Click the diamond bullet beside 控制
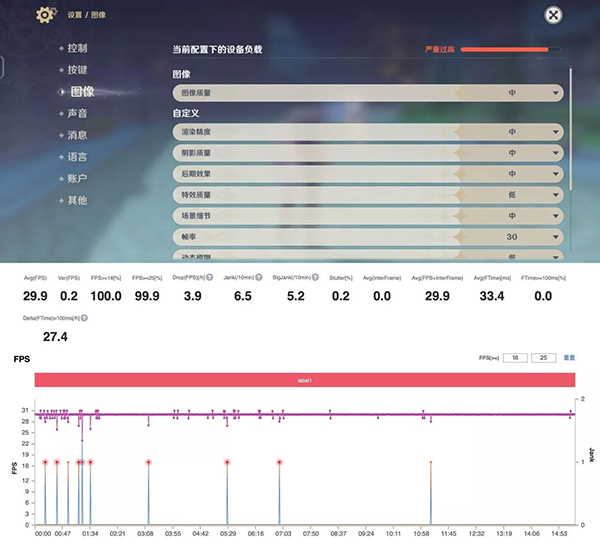Screen dimensions: 600x540 pyautogui.click(x=59, y=48)
